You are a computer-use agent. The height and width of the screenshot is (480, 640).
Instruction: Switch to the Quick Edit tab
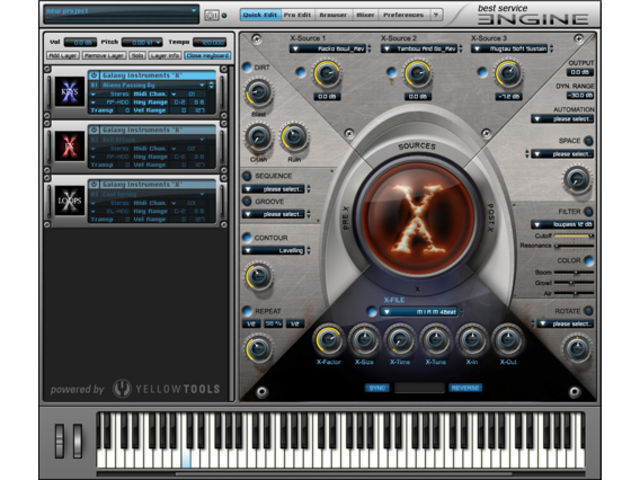pos(260,15)
